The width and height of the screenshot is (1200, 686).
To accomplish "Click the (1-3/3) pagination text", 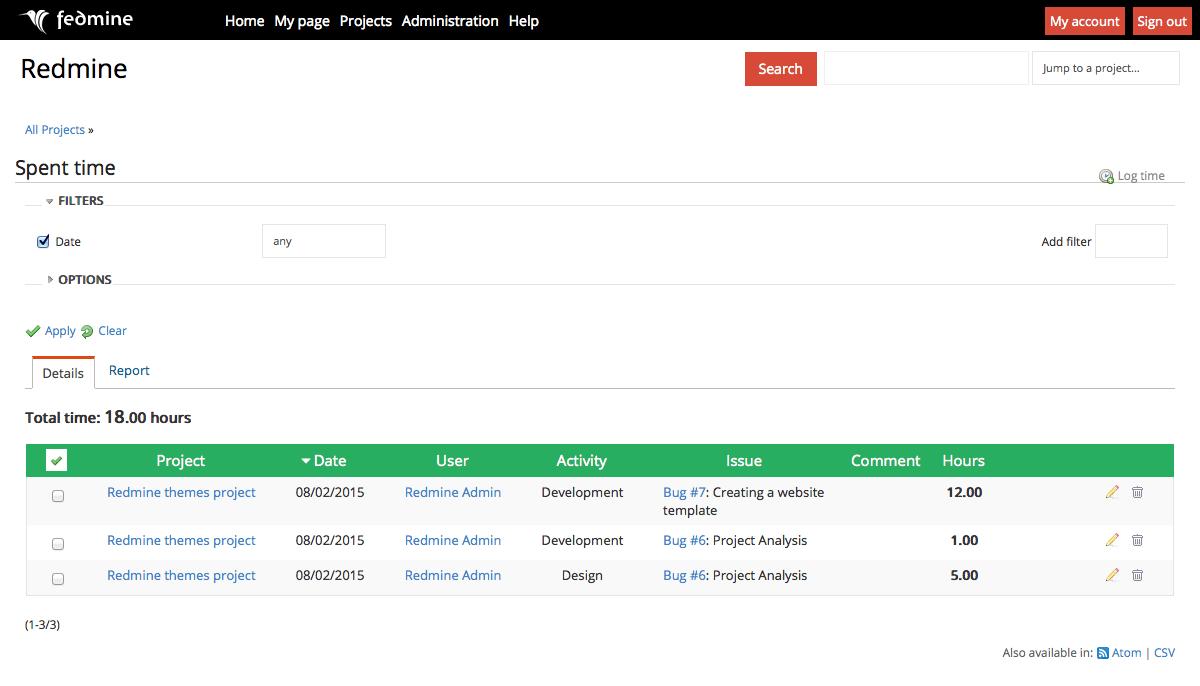I will [42, 625].
